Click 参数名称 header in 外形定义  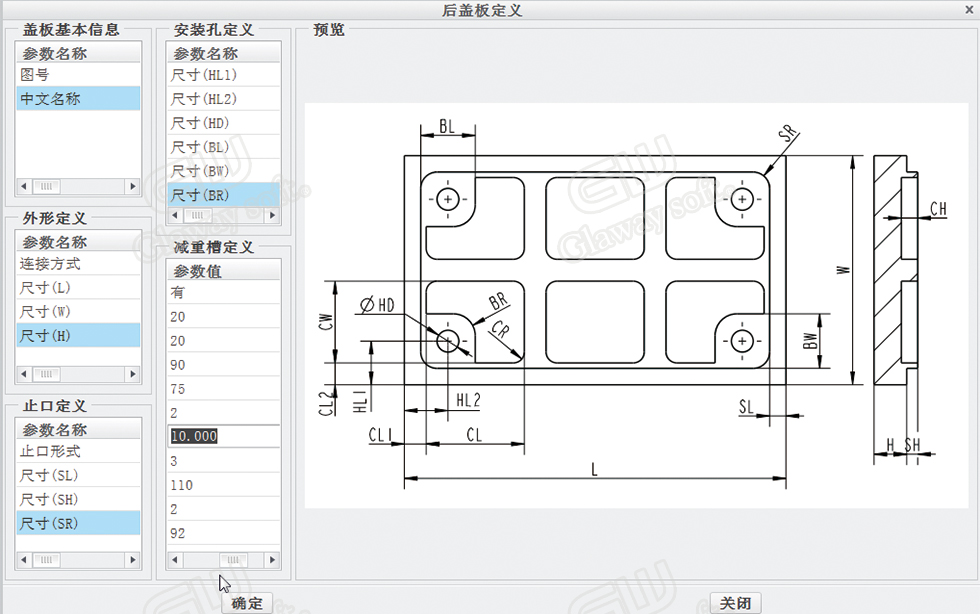[79, 242]
